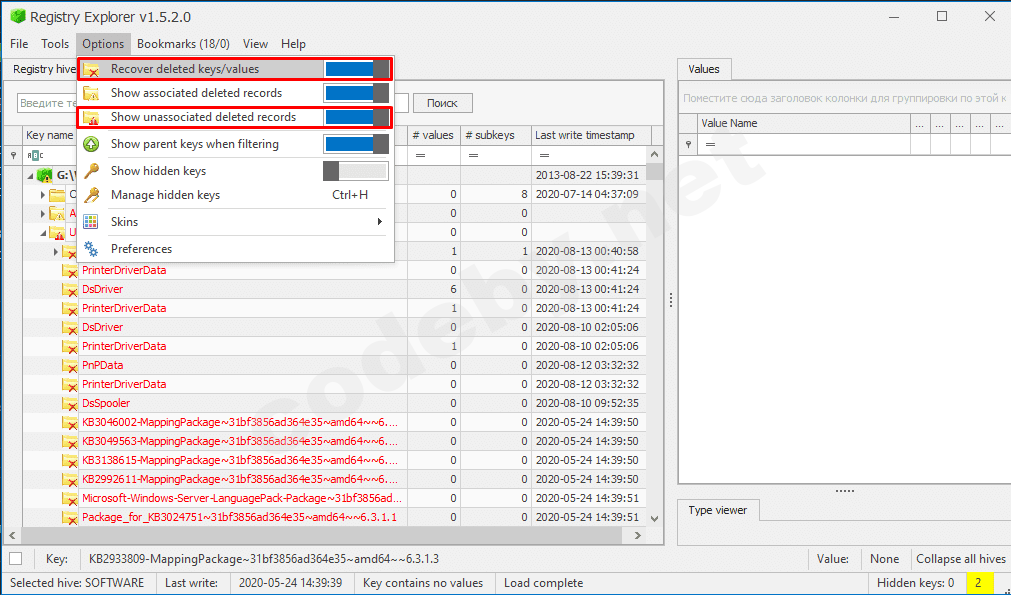
Task: Click the Registry Explorer green cube icon
Action: 17,17
